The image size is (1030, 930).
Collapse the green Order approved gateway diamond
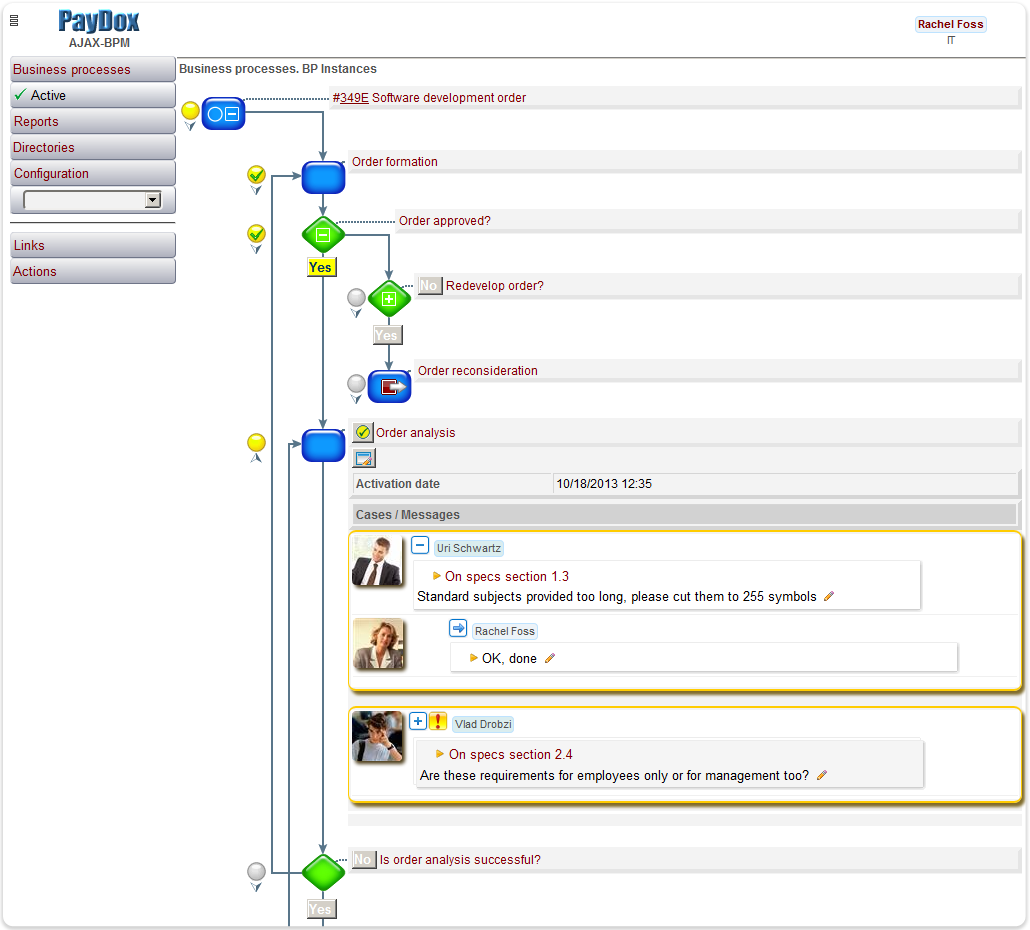pyautogui.click(x=323, y=234)
